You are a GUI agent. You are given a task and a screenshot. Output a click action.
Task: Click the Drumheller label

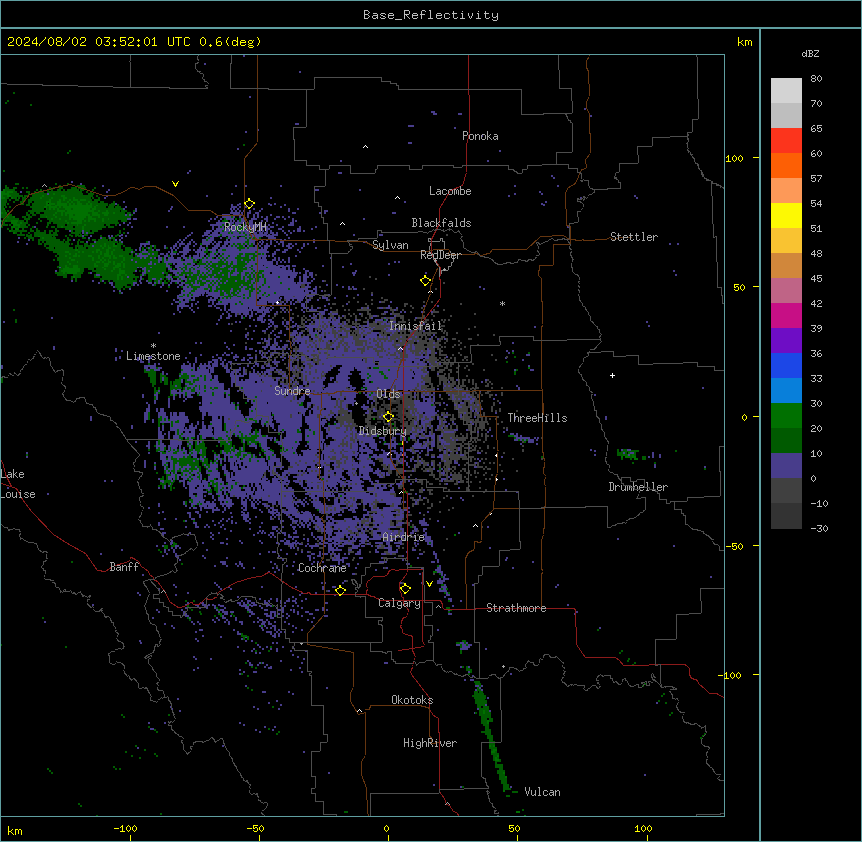click(638, 487)
